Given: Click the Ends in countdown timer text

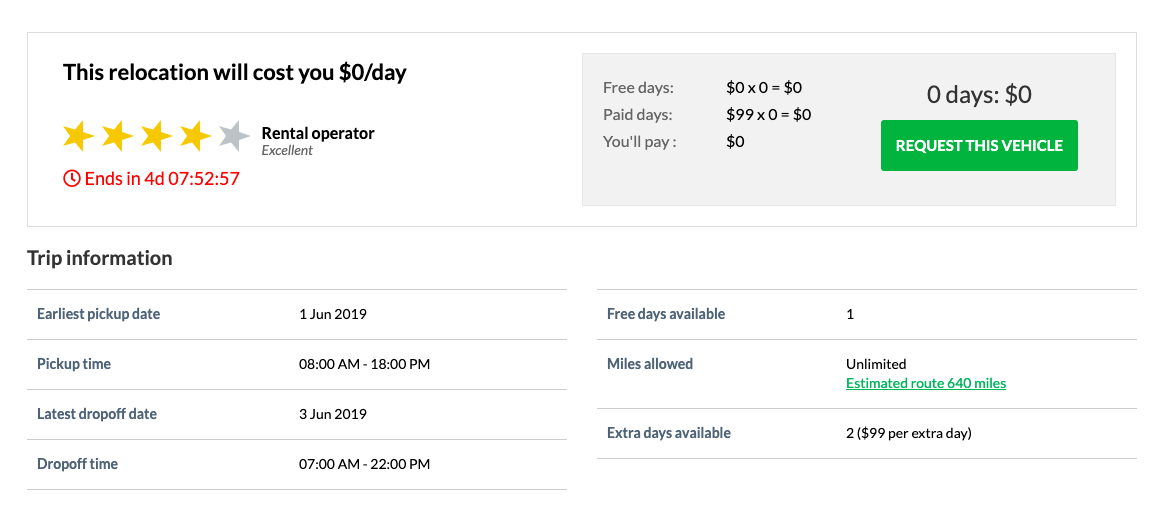Looking at the screenshot, I should pos(162,179).
